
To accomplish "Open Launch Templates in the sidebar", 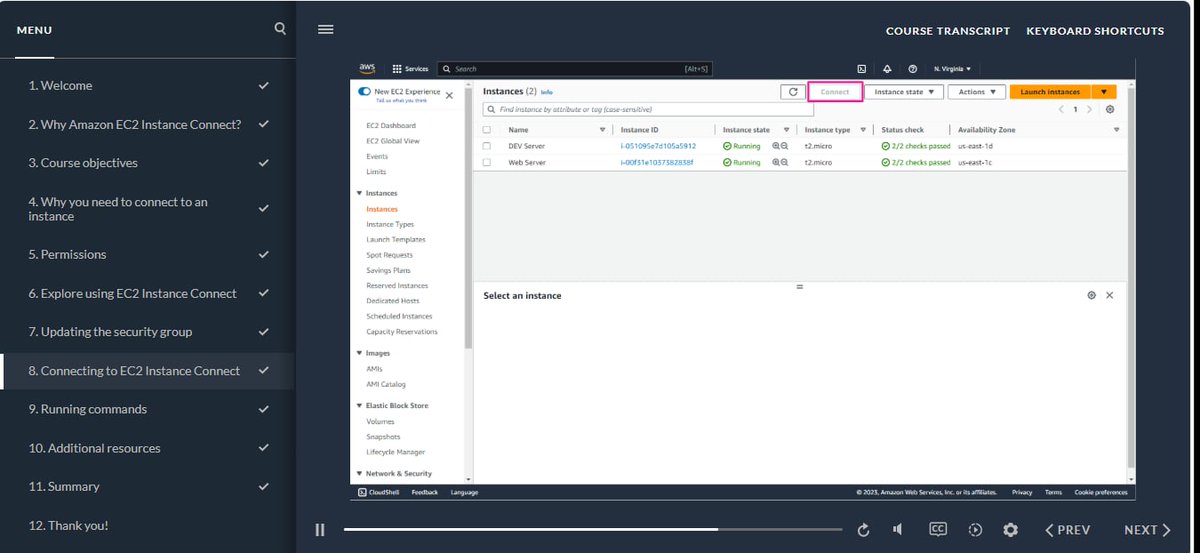I will click(396, 240).
